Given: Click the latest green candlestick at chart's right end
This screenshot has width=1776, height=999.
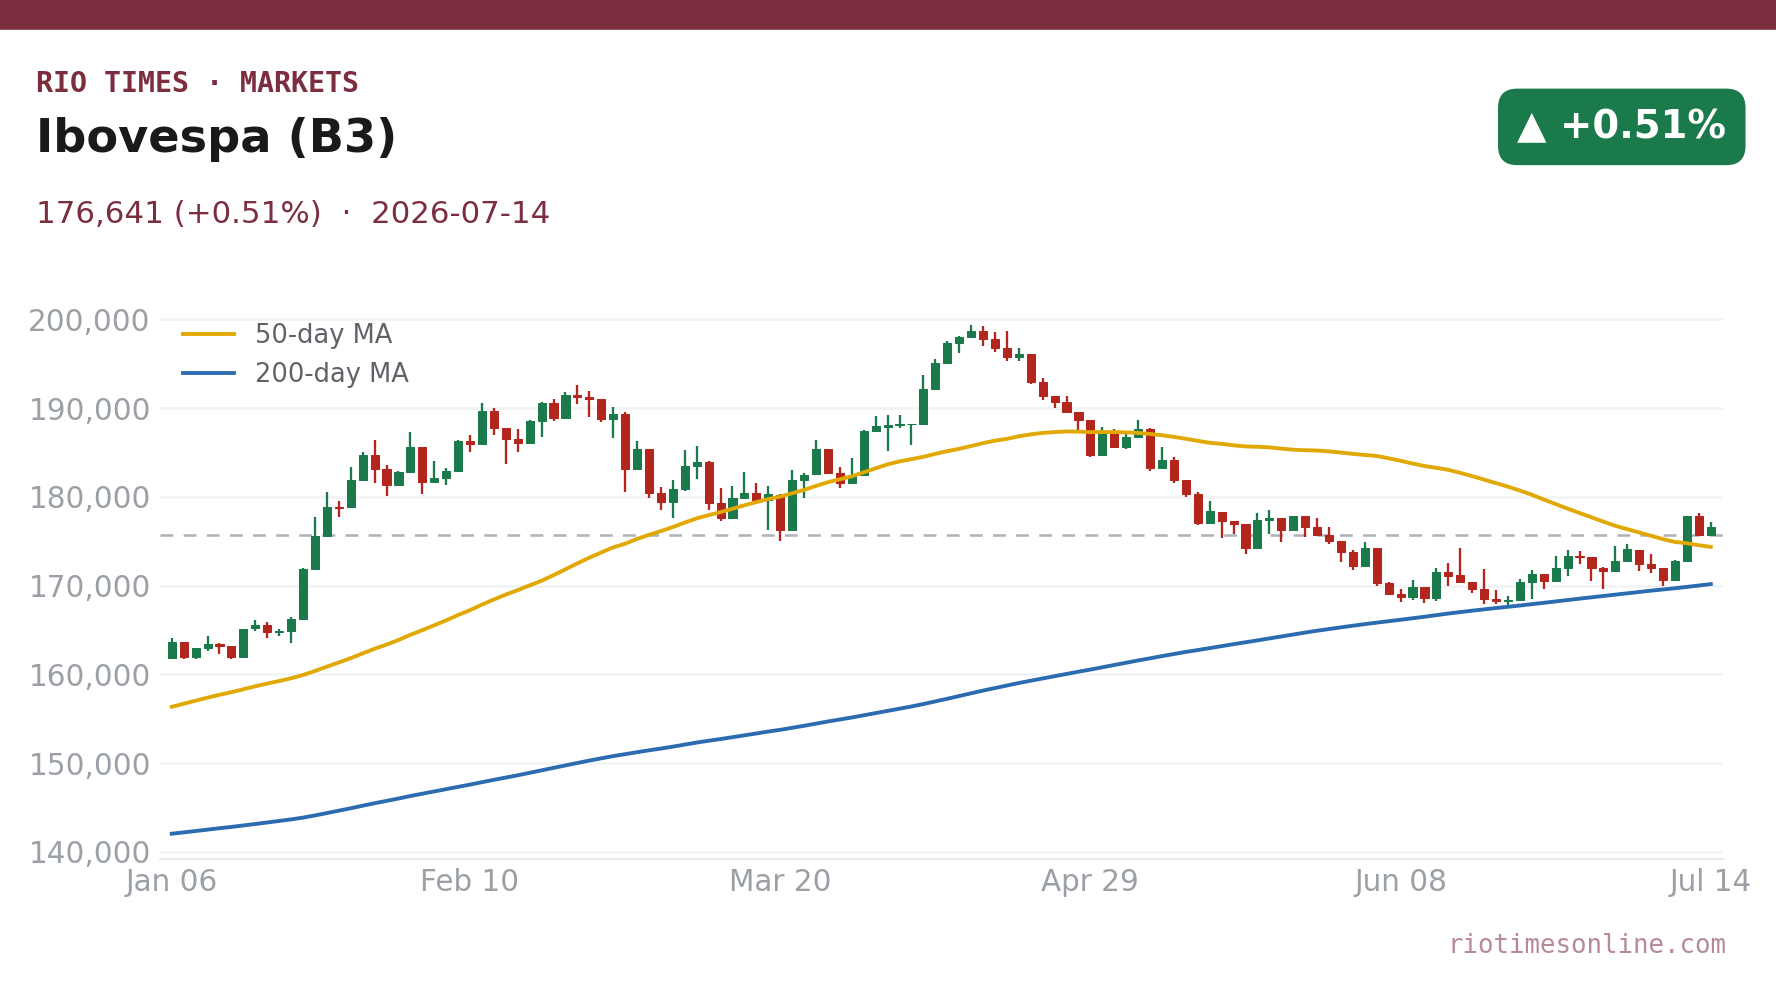Looking at the screenshot, I should (x=1711, y=530).
